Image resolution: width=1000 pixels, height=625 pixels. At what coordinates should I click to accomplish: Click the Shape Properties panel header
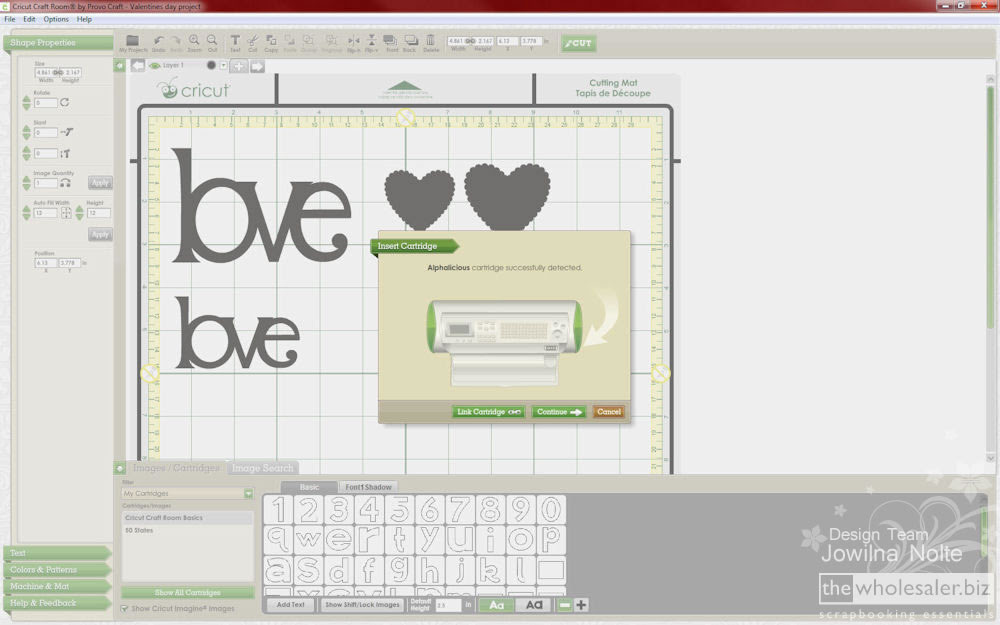(59, 43)
